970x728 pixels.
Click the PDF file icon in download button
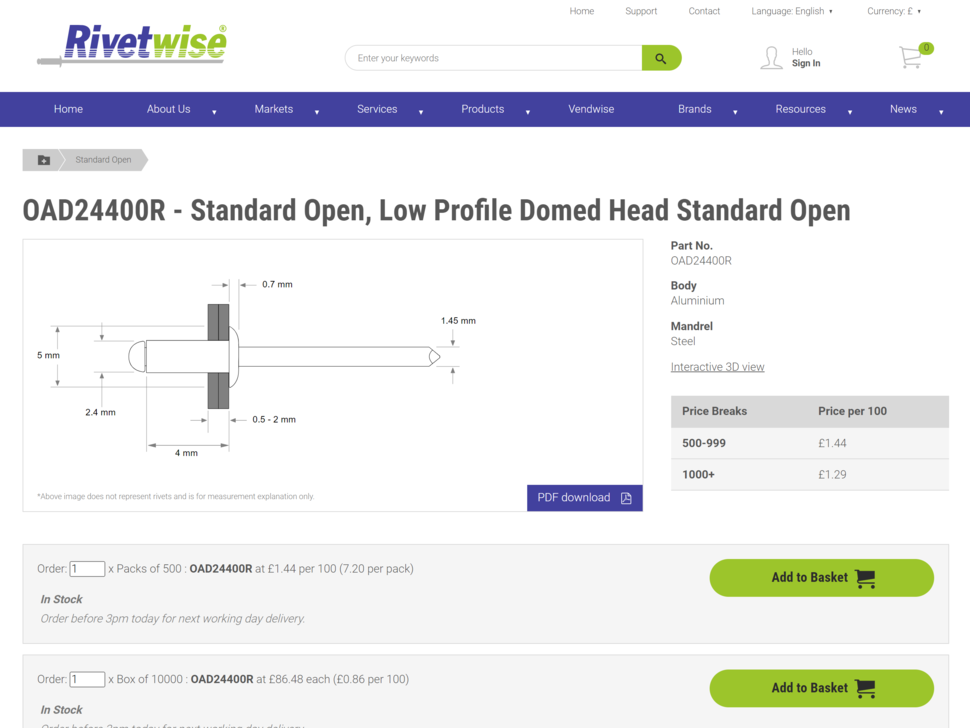[626, 498]
